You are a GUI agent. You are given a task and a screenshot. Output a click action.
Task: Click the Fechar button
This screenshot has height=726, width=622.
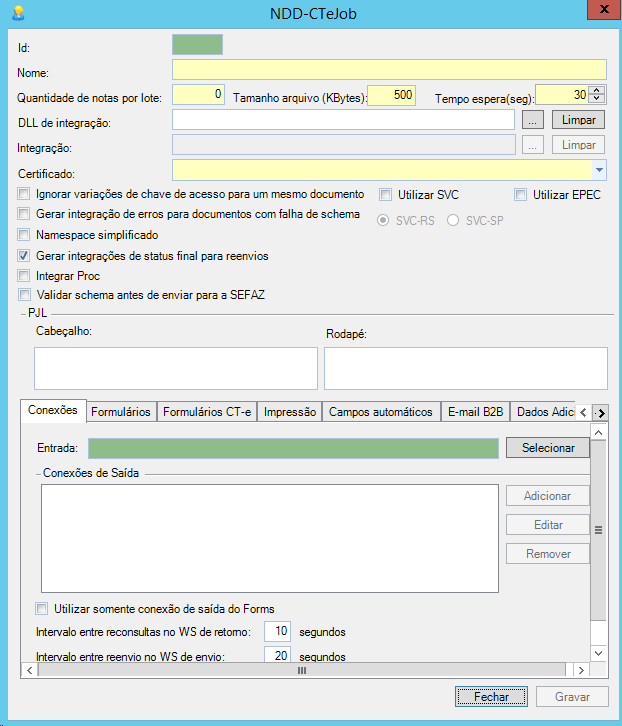(x=491, y=697)
